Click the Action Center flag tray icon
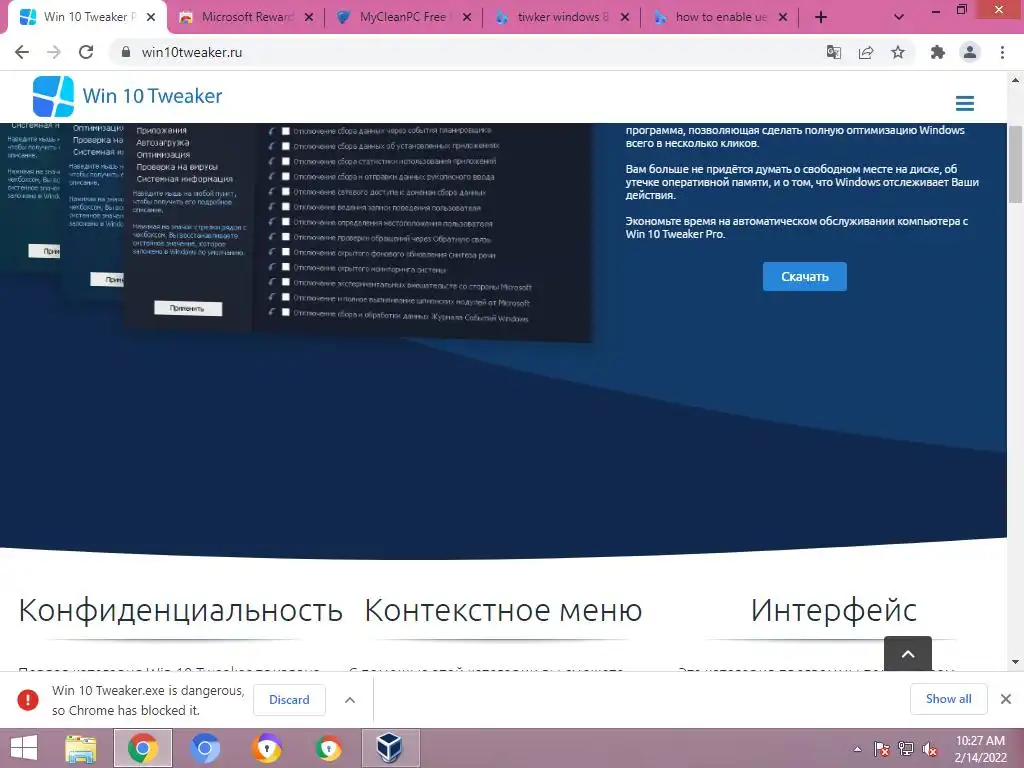The image size is (1024, 768). (x=881, y=749)
